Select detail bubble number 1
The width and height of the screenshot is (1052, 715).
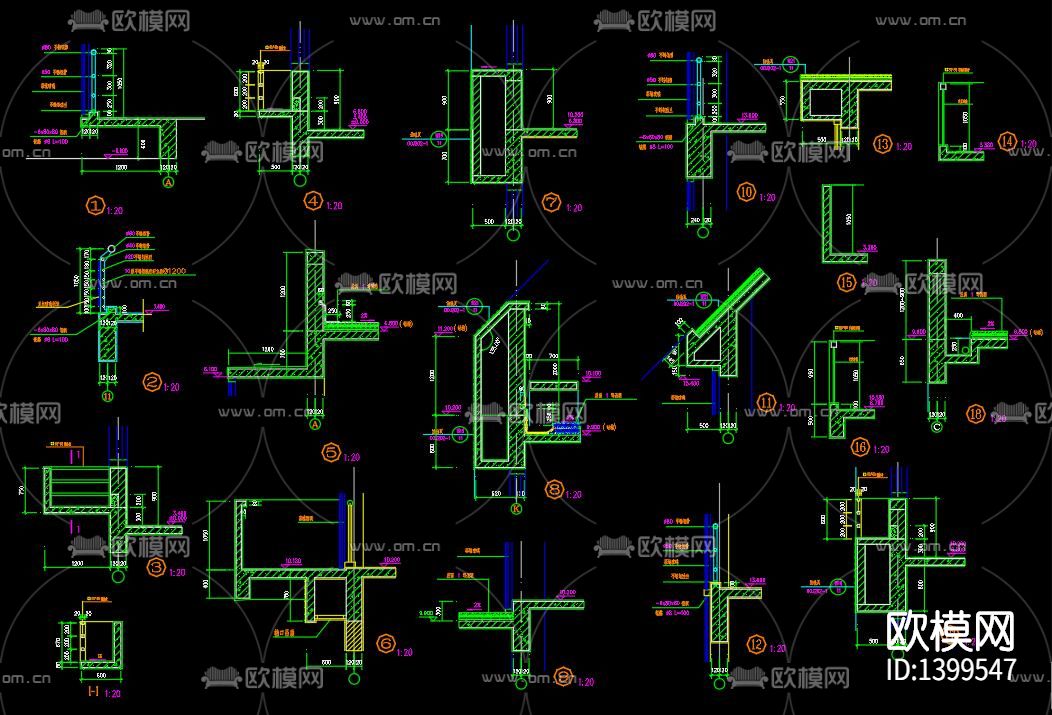[x=96, y=206]
